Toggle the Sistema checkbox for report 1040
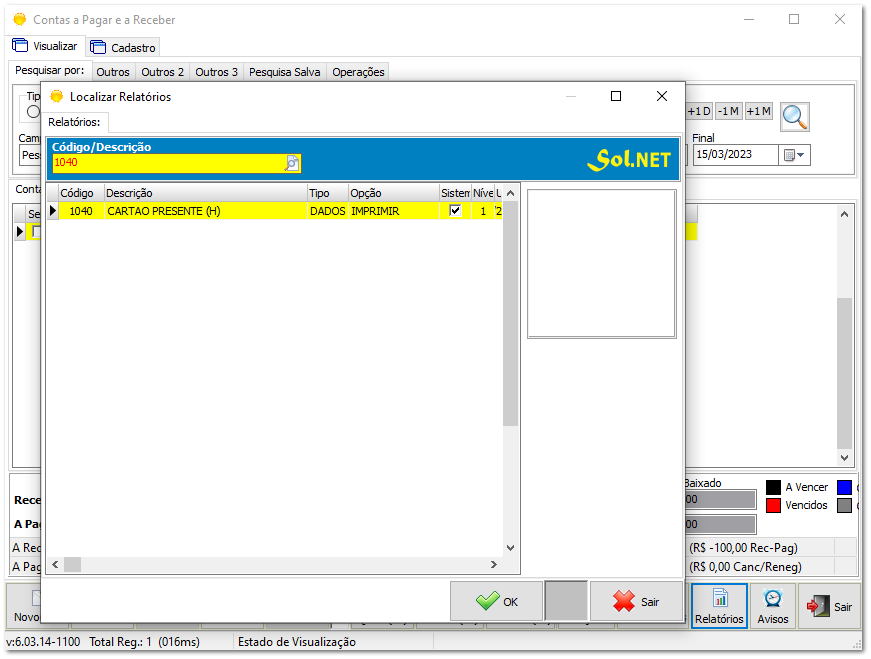 click(x=455, y=211)
